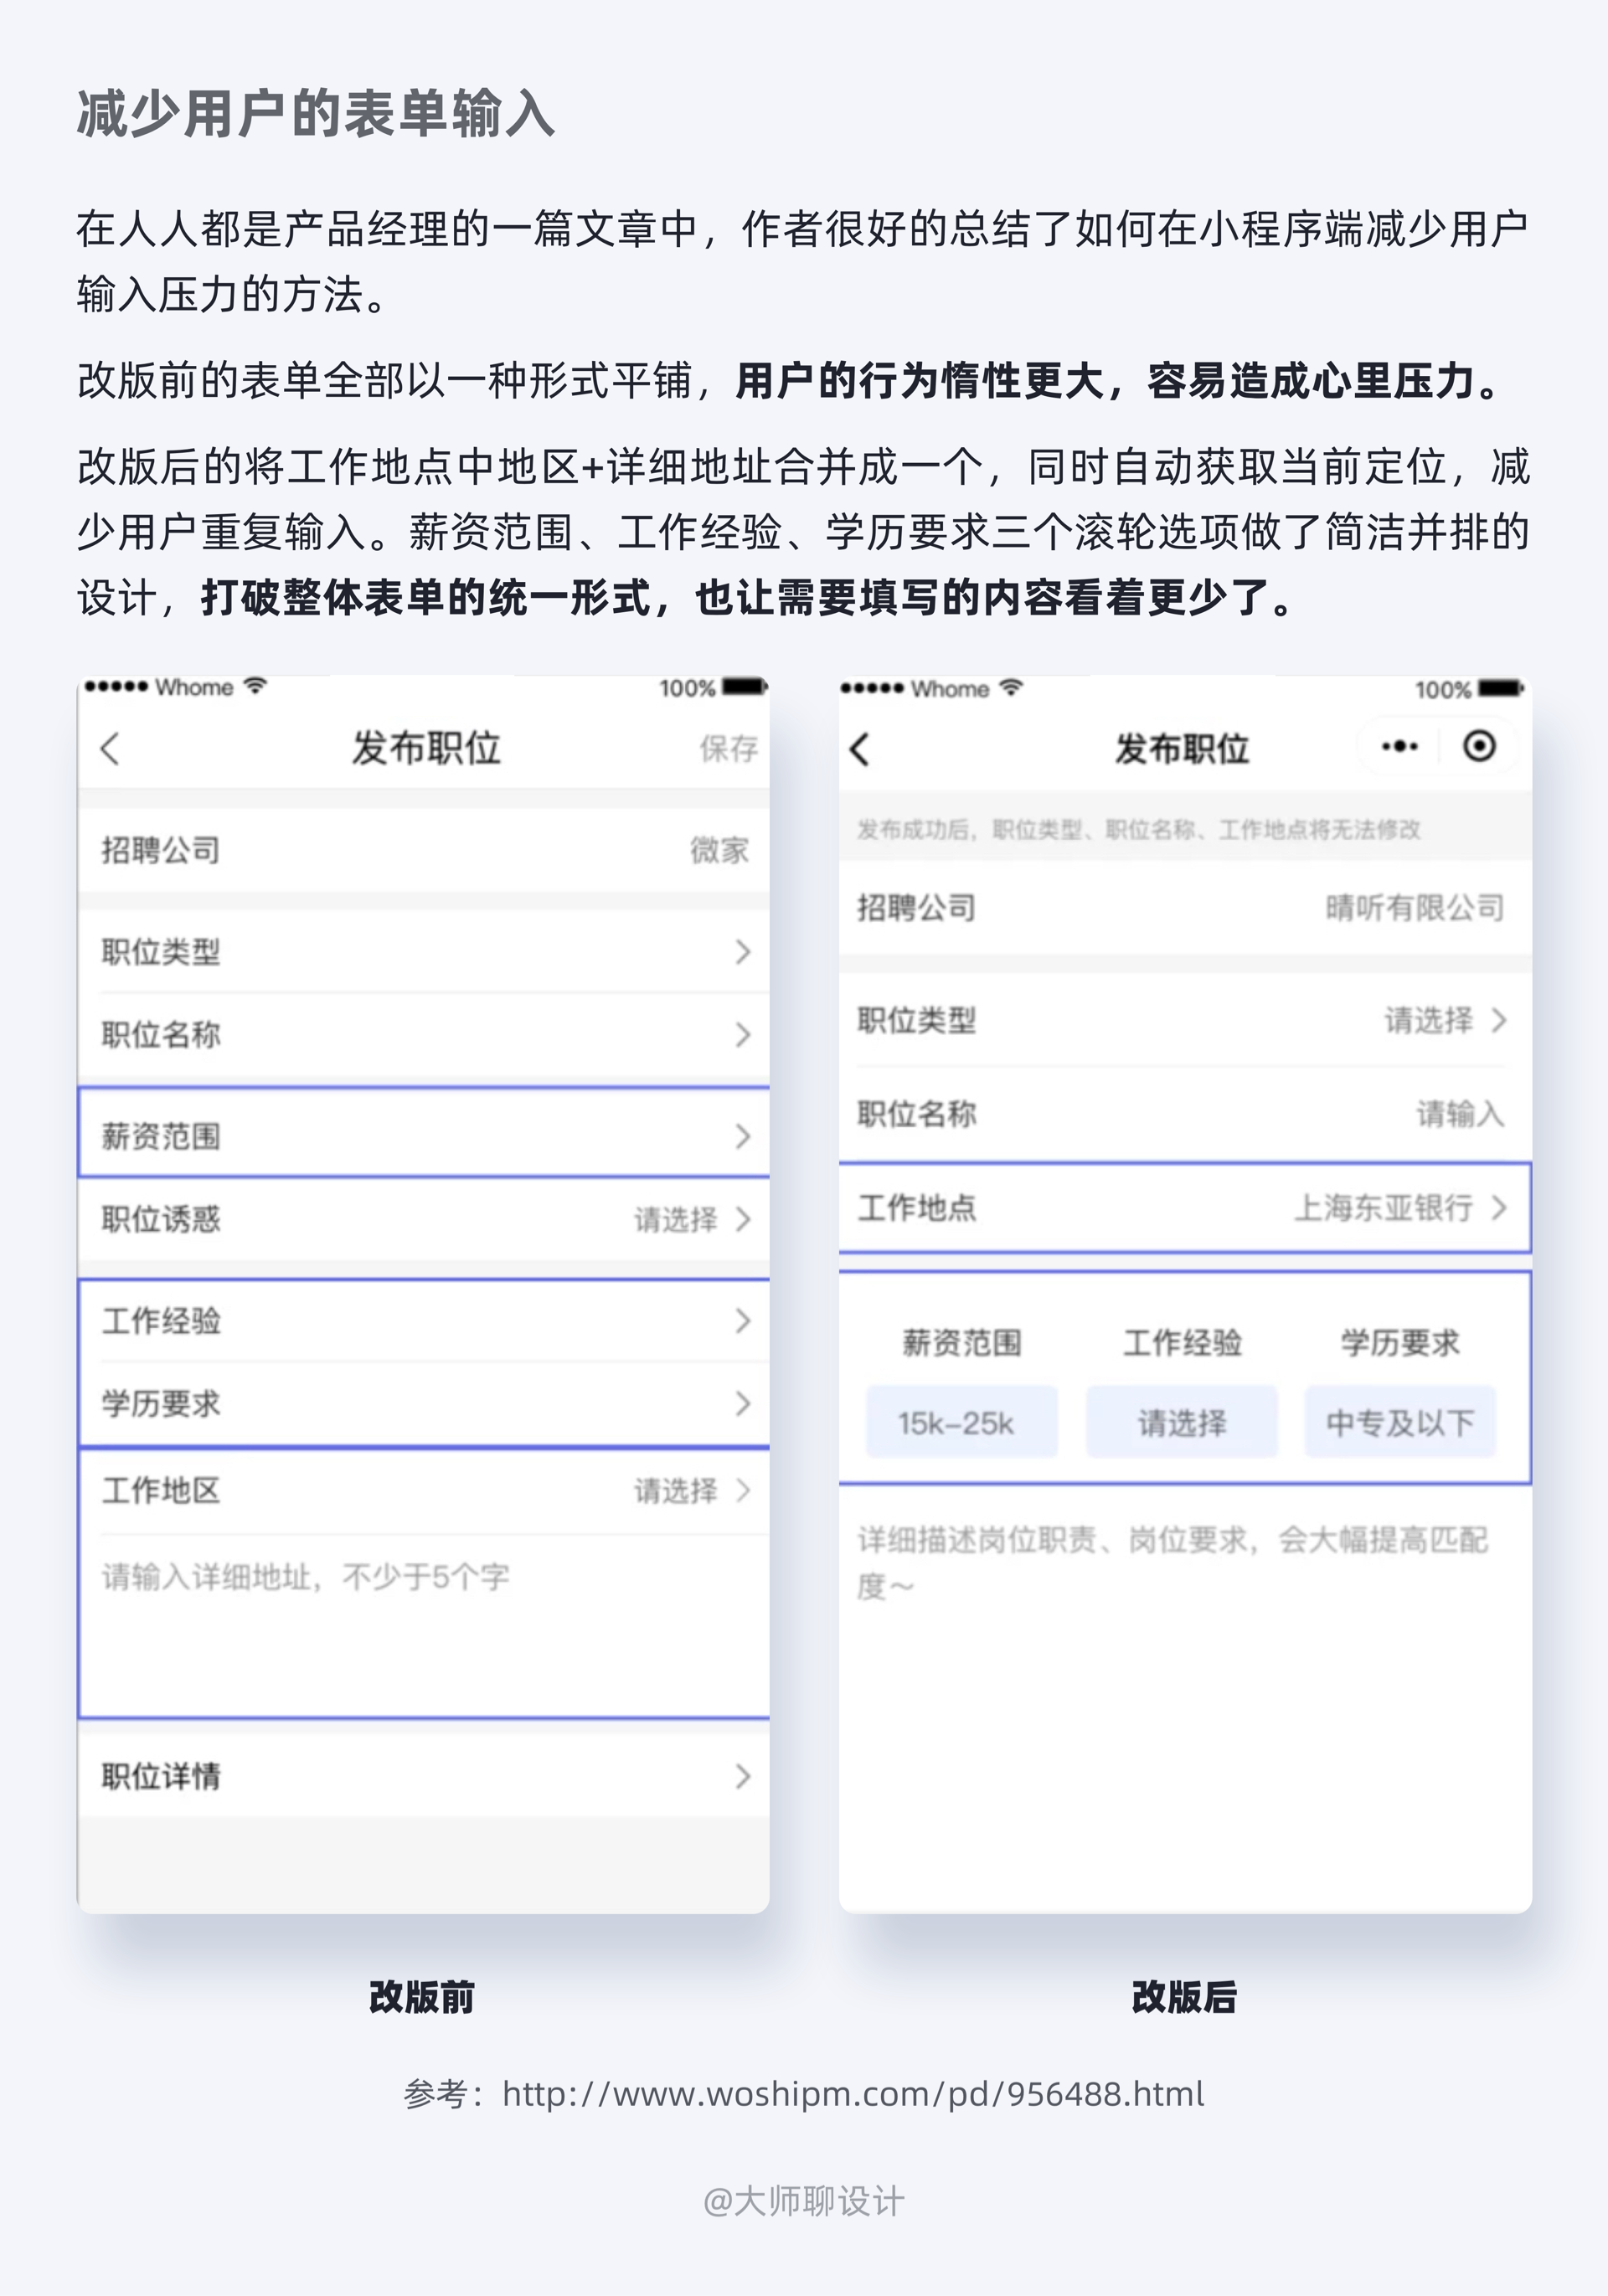This screenshot has height=2296, width=1608.
Task: Open the three-dot mini program menu
Action: click(x=1399, y=746)
